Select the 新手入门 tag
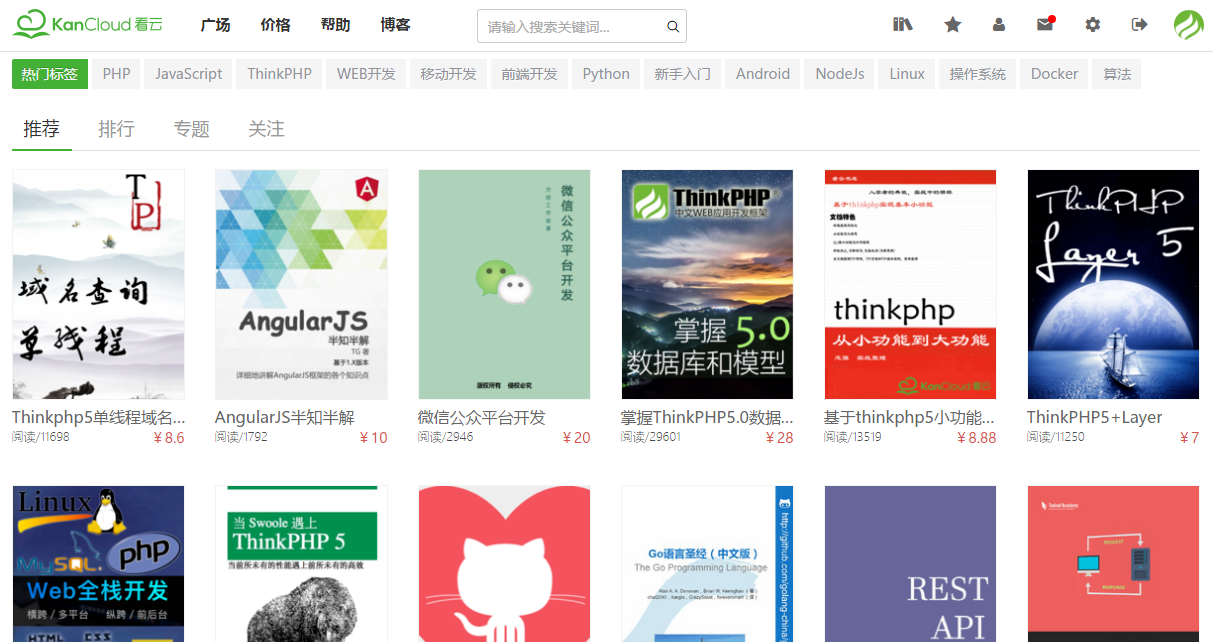 (682, 74)
